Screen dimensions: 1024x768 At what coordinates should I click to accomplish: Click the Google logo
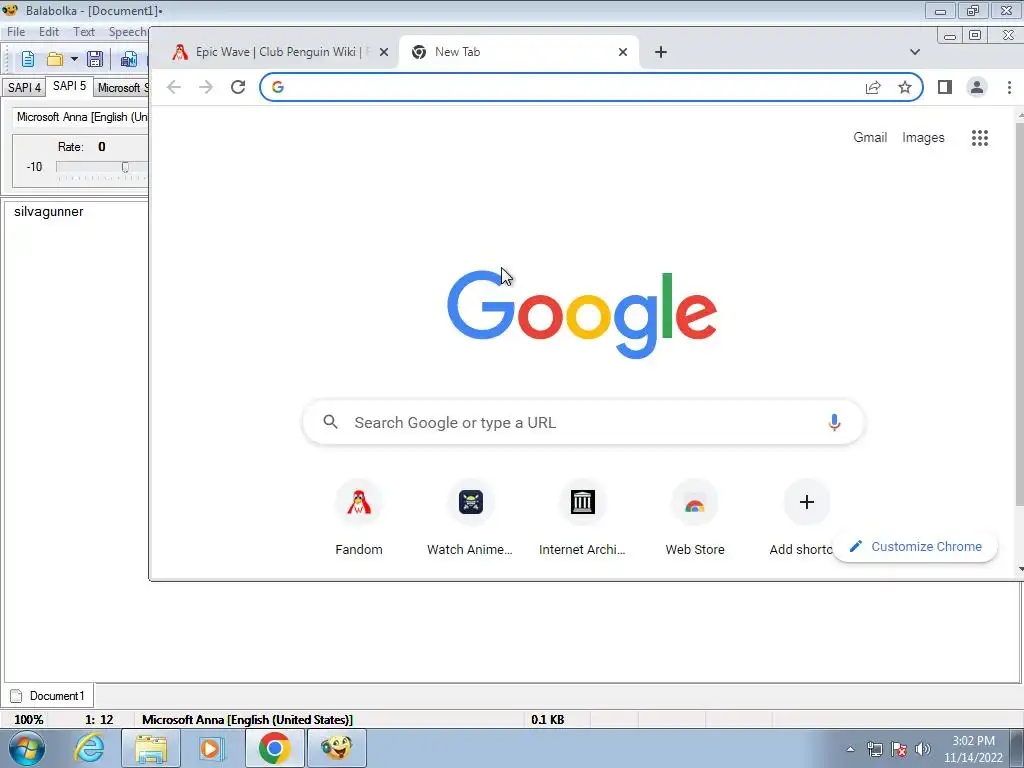582,314
